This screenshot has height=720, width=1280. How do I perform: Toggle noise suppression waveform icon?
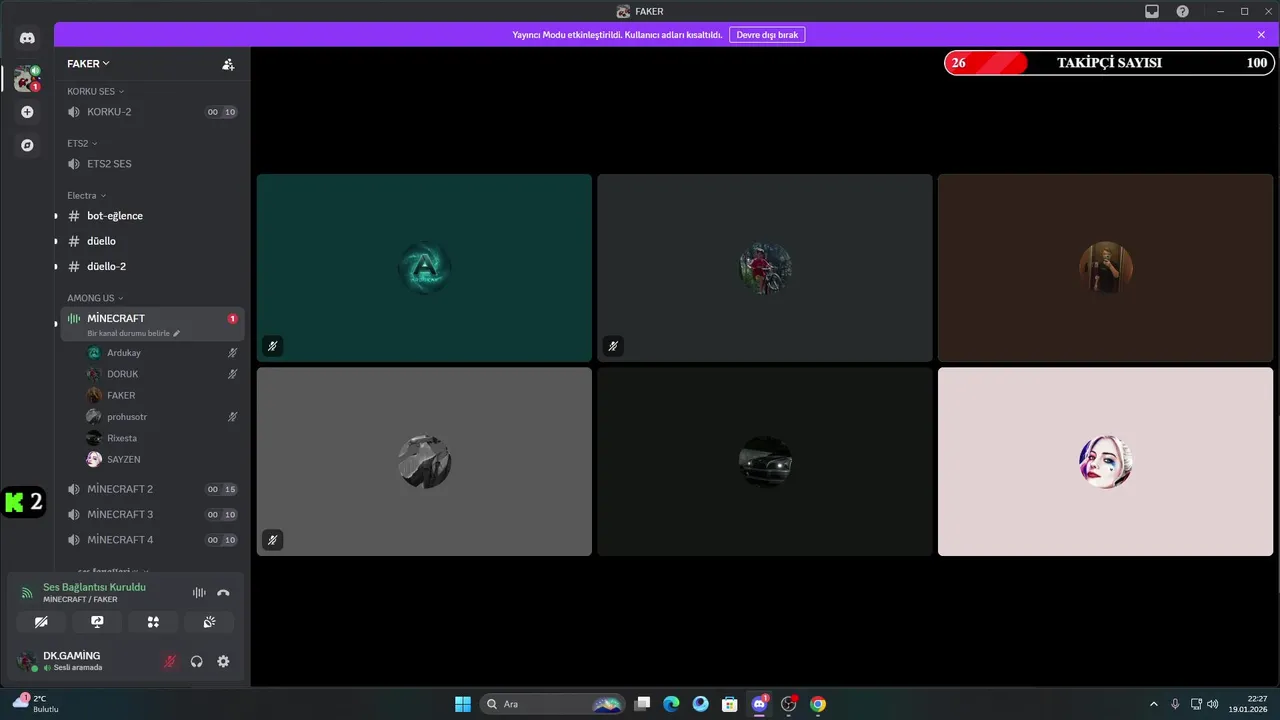pos(199,593)
